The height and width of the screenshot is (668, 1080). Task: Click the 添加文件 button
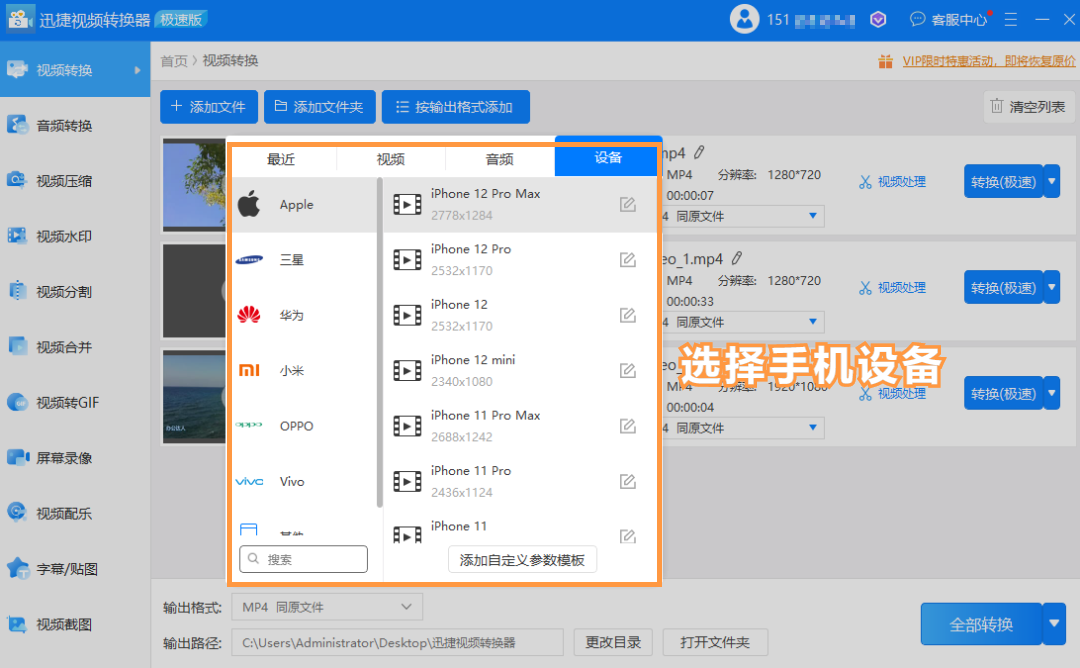(209, 107)
